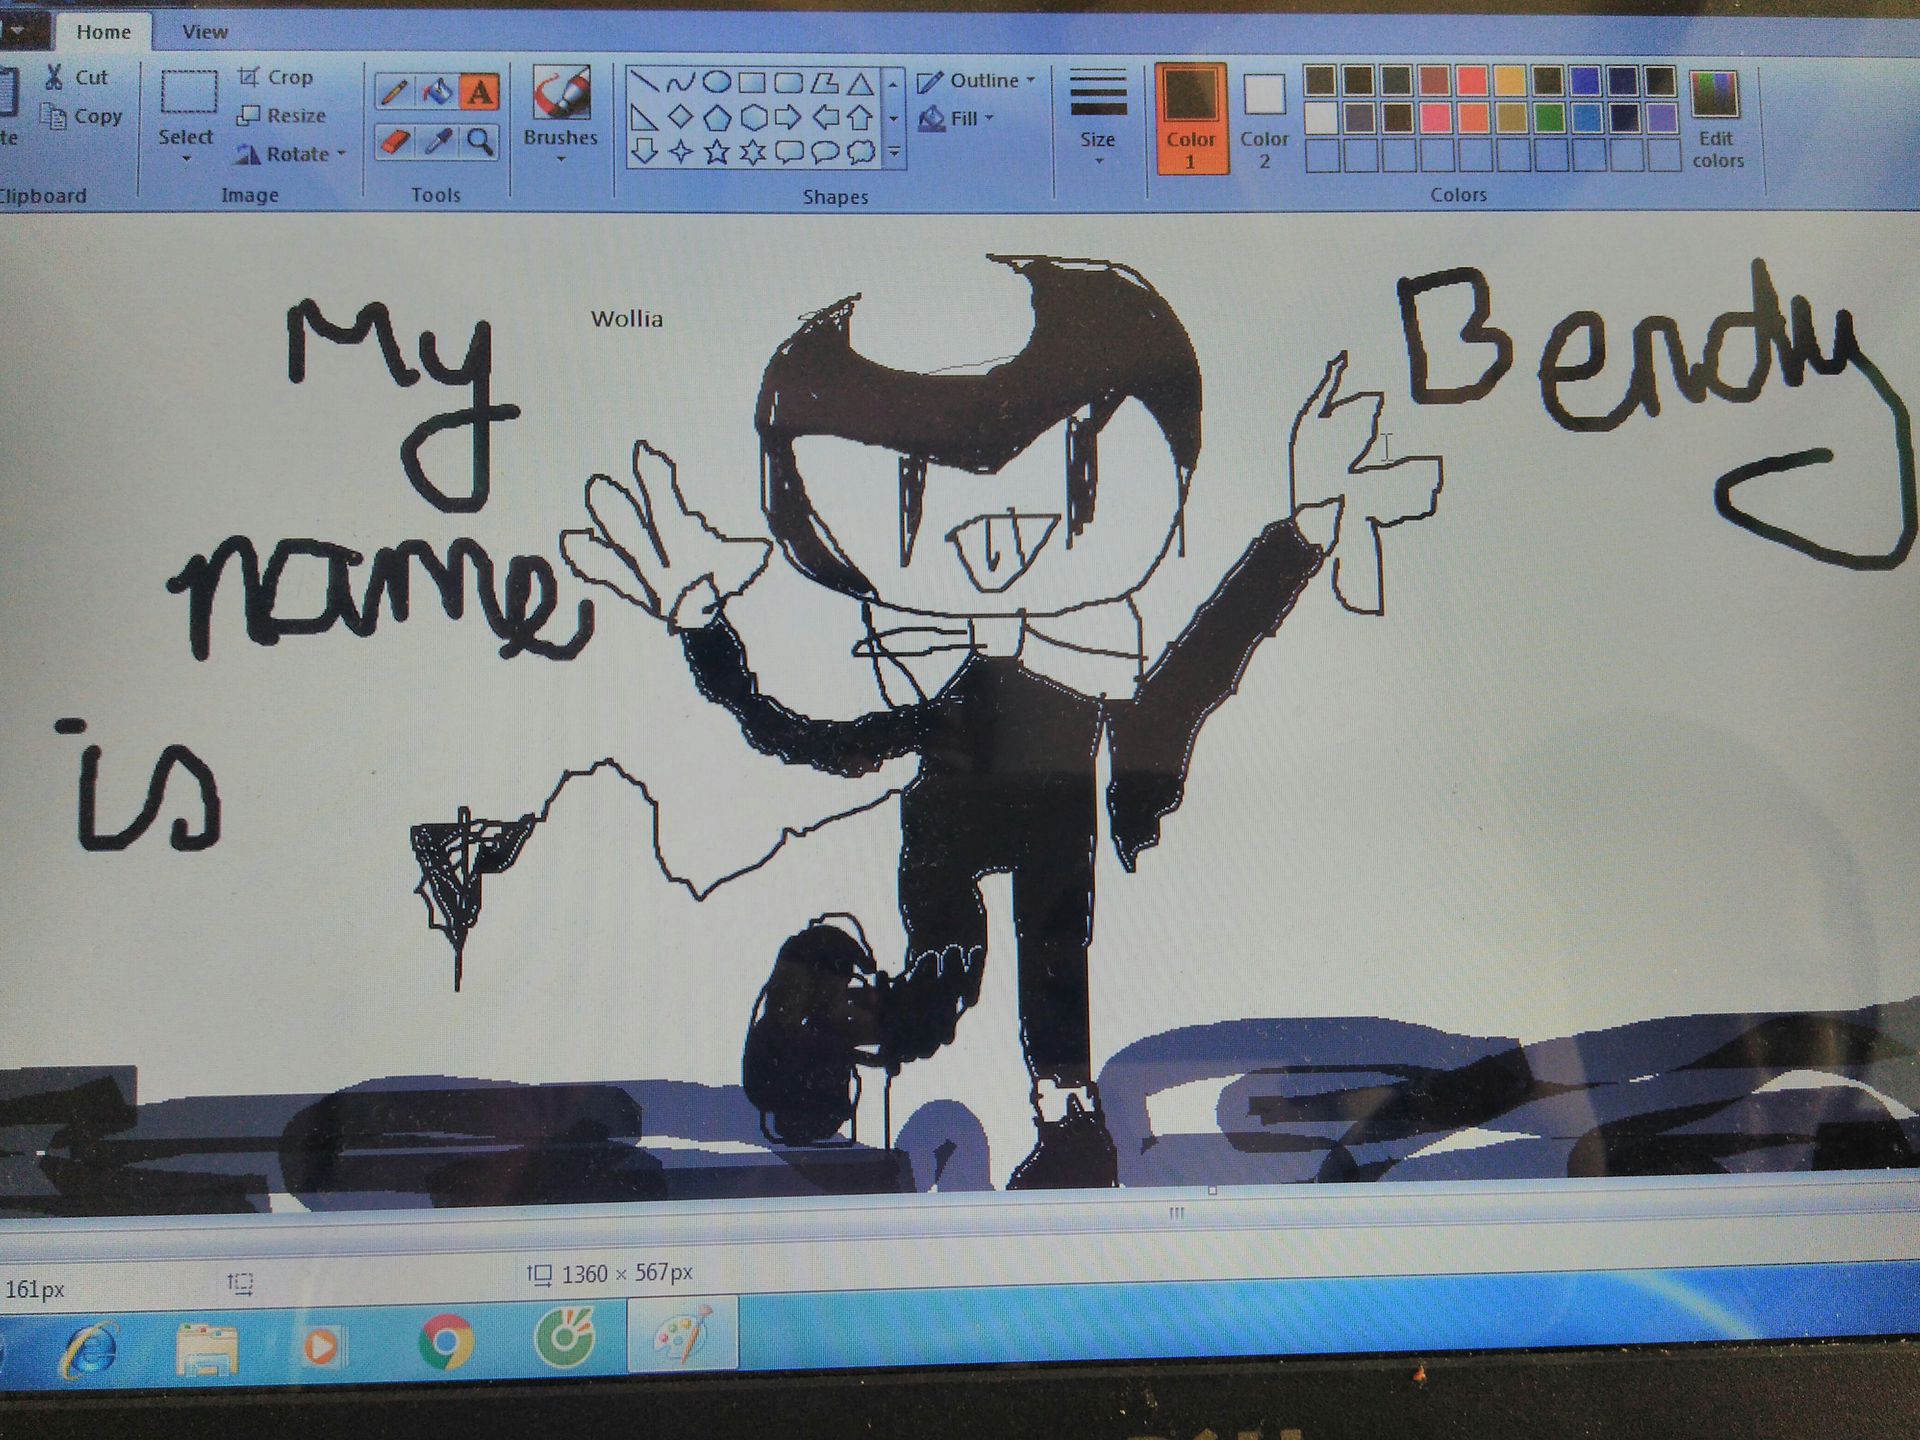This screenshot has height=1440, width=1920.
Task: Choose the Cloud callout shape
Action: [x=860, y=152]
